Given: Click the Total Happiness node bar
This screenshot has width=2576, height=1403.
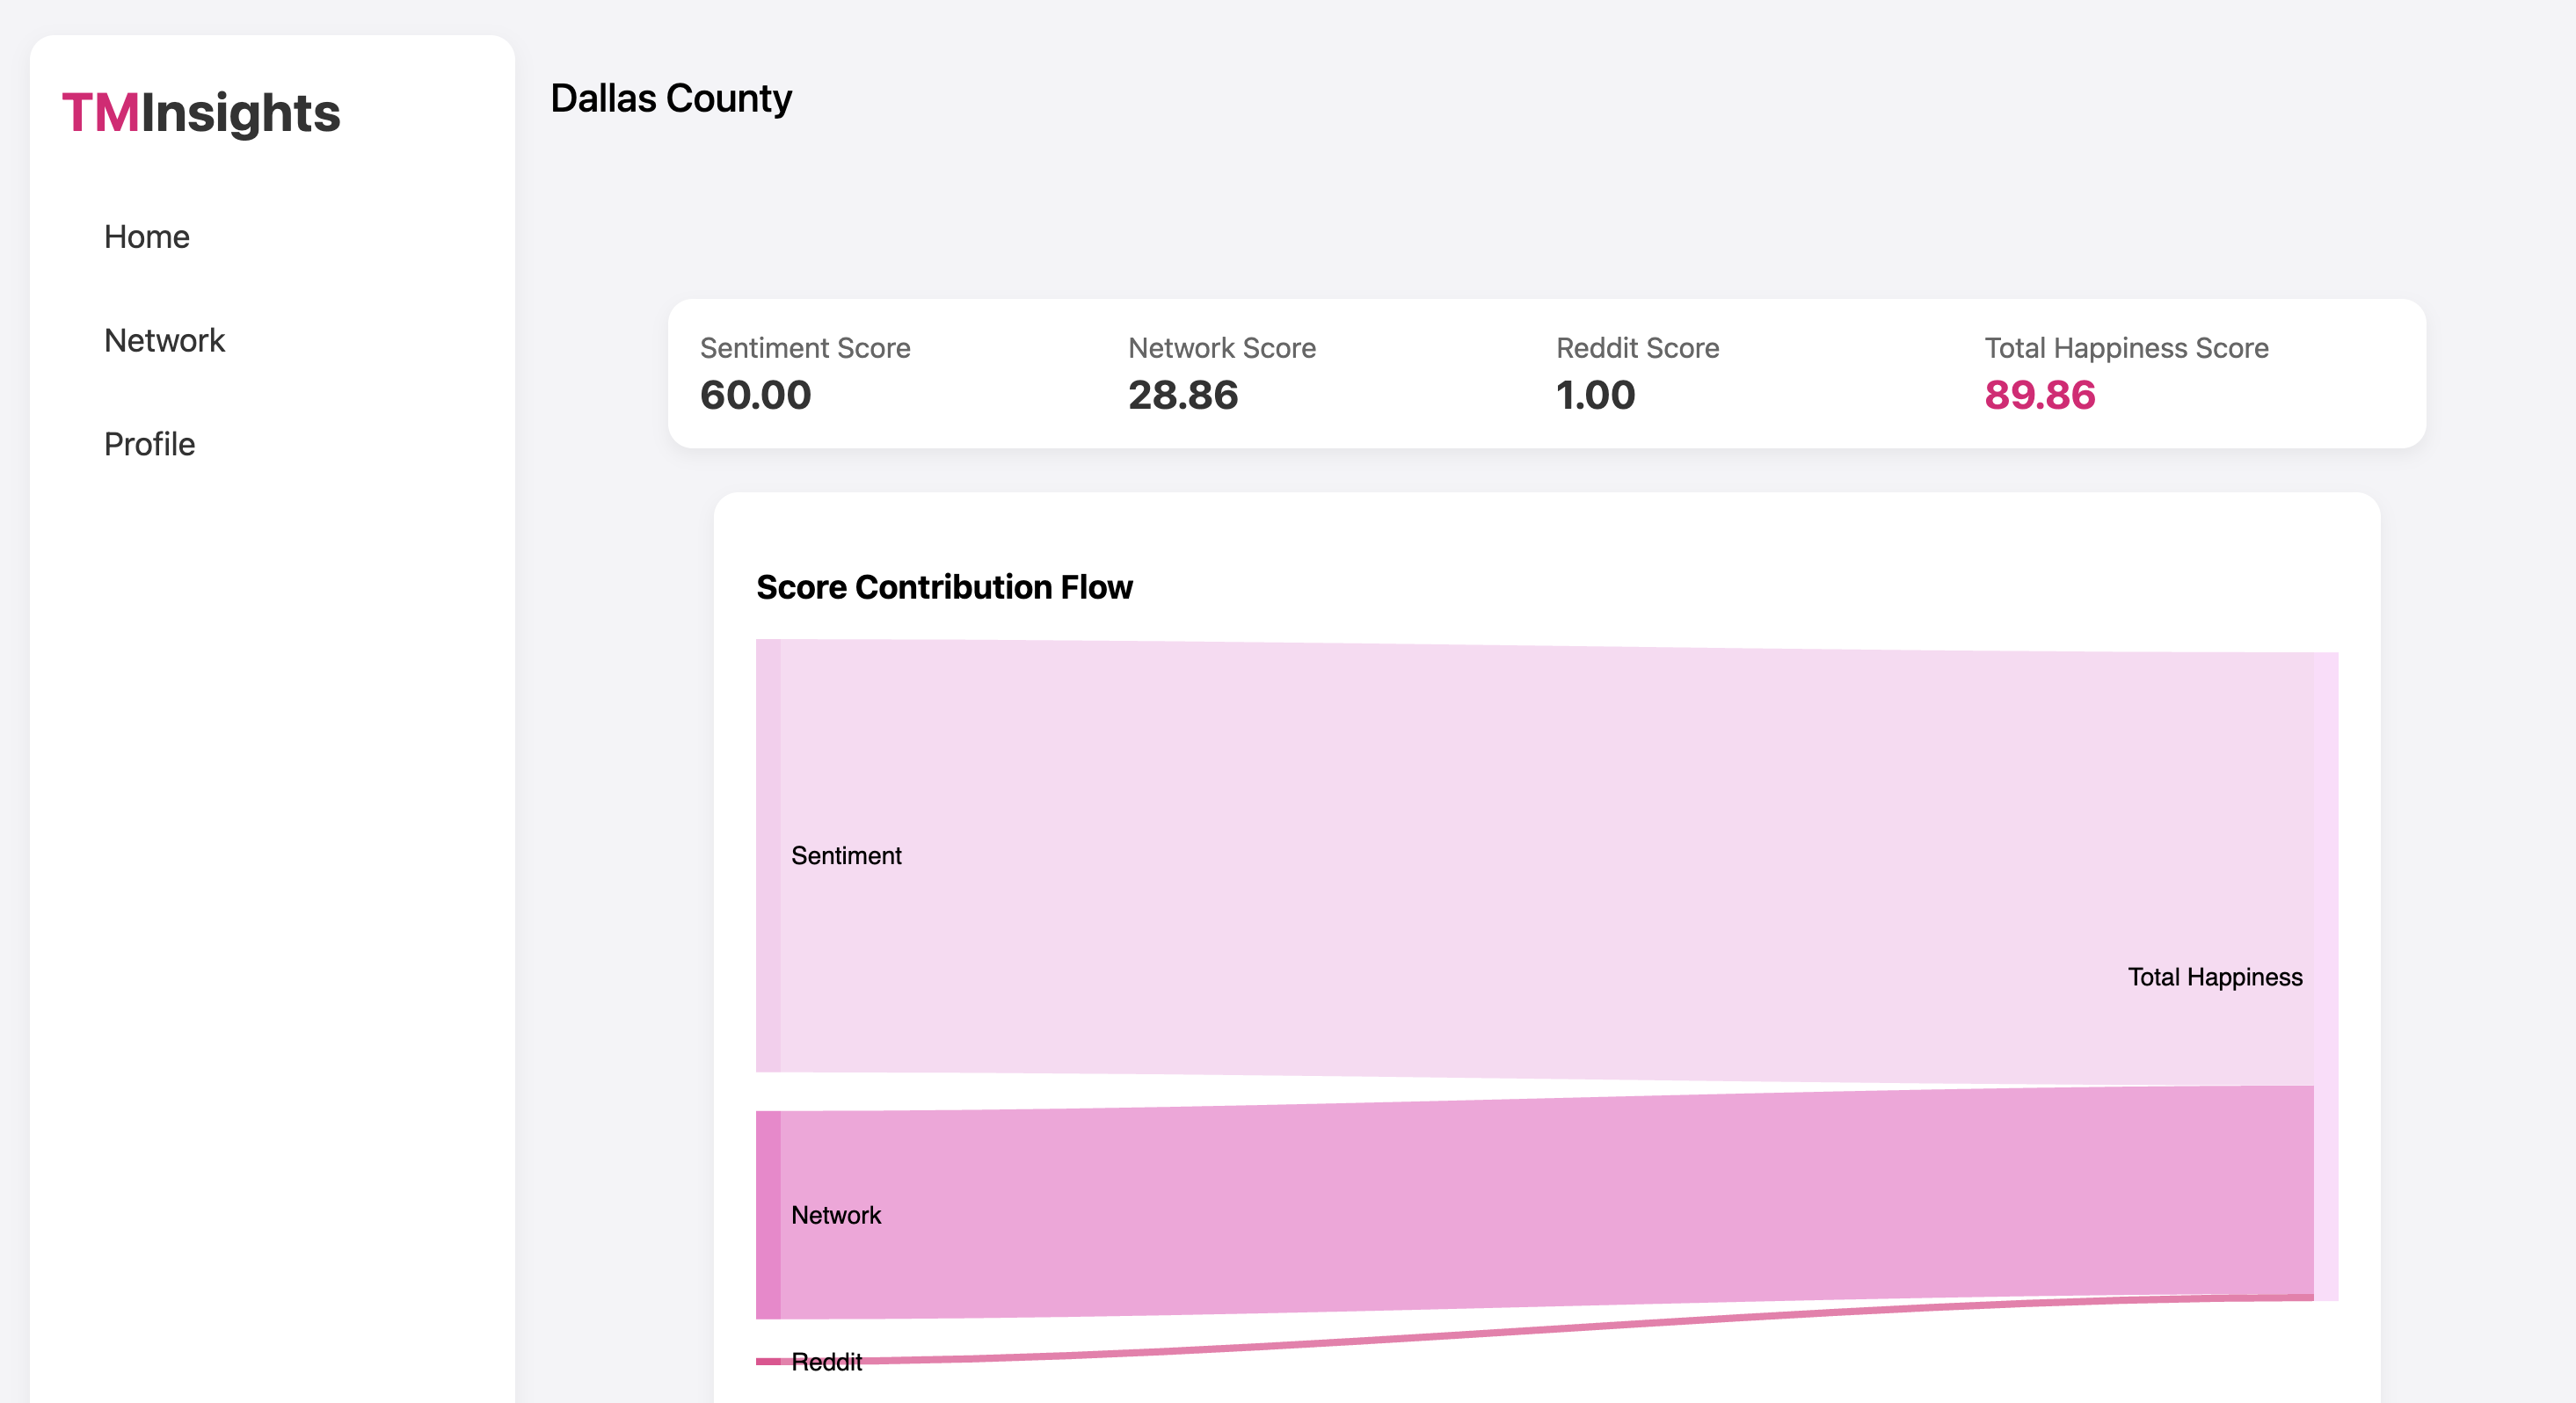Looking at the screenshot, I should tap(2326, 976).
